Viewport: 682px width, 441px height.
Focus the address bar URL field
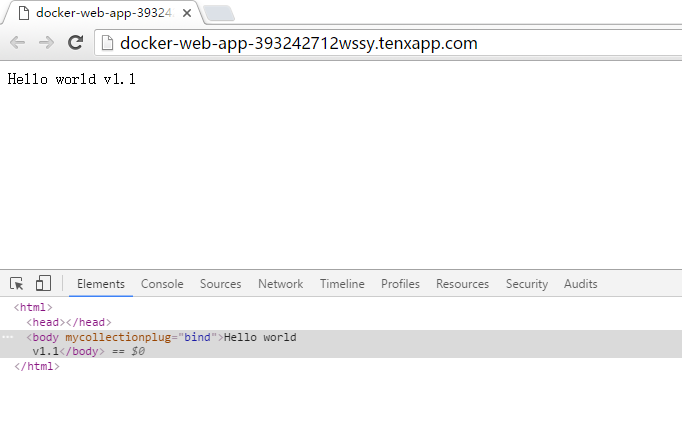(300, 43)
